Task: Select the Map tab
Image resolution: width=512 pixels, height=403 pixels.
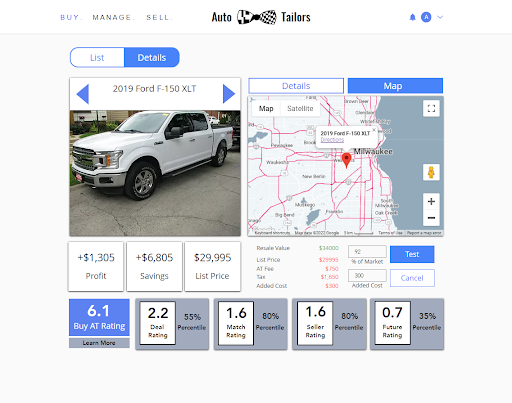Action: click(x=395, y=86)
